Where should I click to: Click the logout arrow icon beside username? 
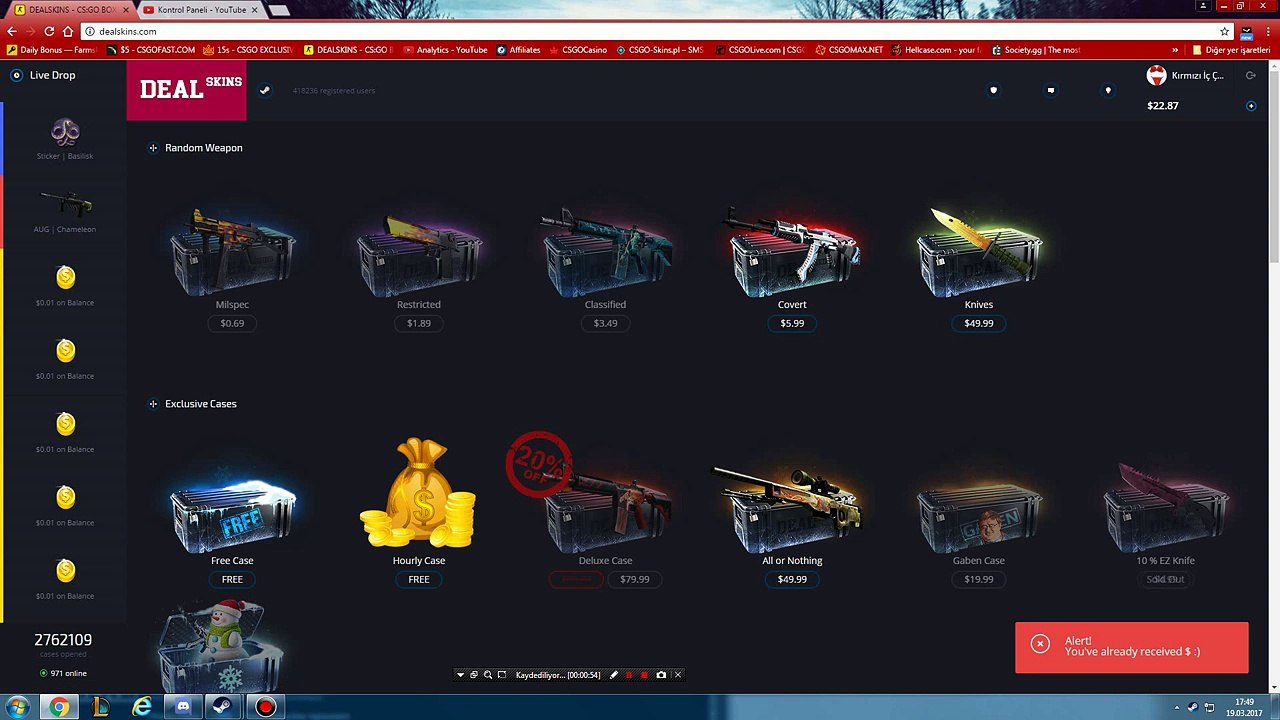point(1250,75)
